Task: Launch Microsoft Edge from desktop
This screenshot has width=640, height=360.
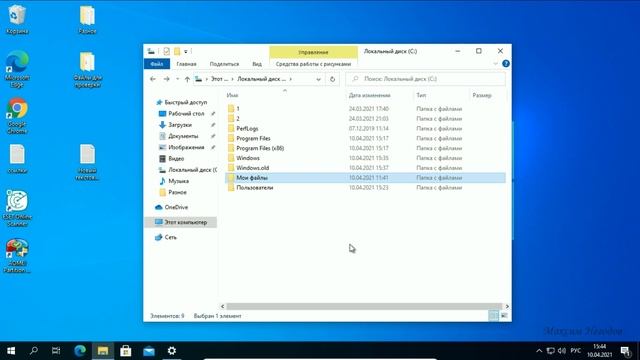Action: (x=17, y=69)
